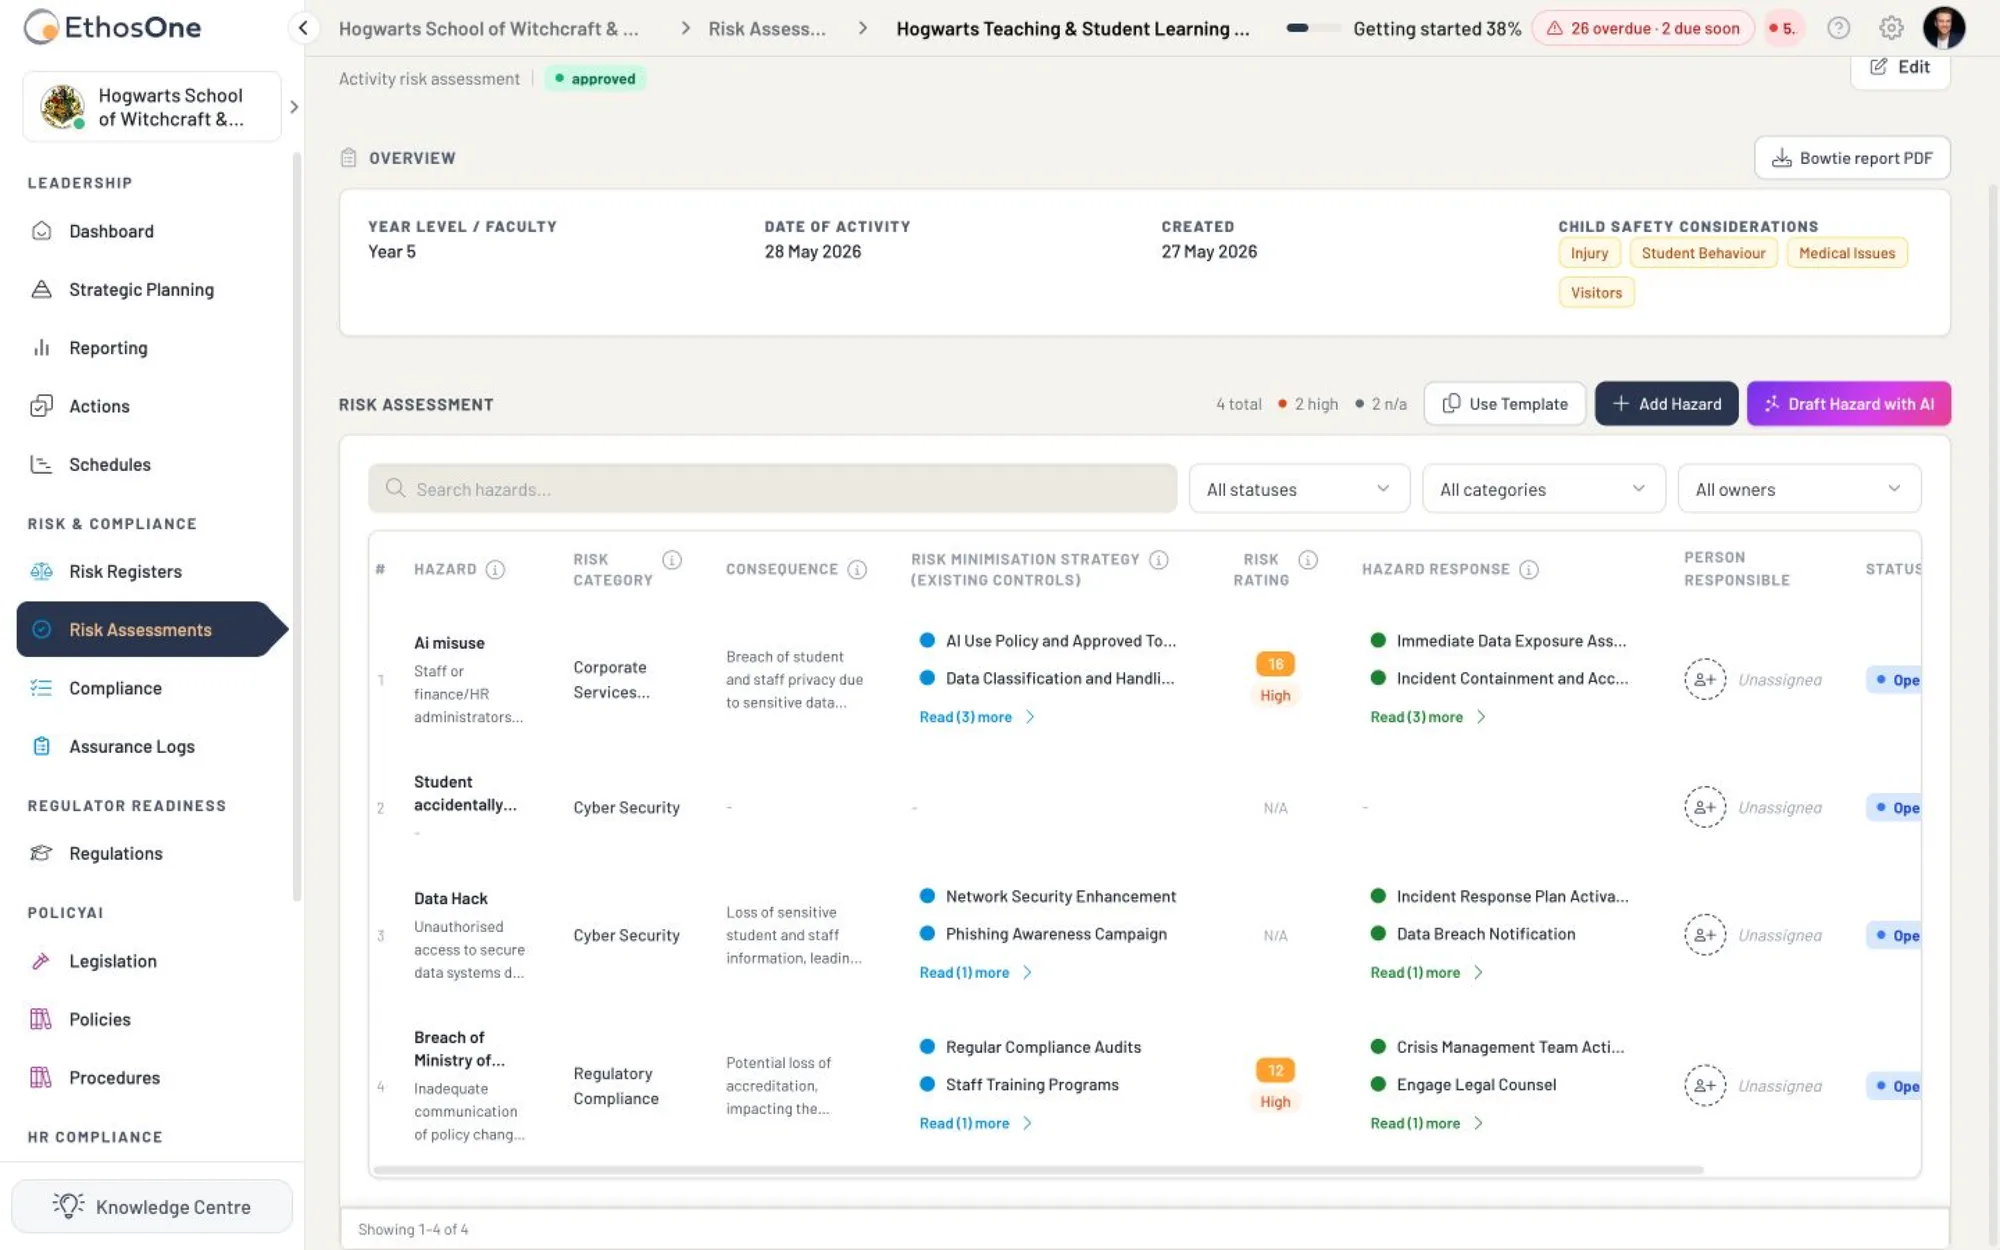Screen dimensions: 2000x1250
Task: Expand Read (1) more under Regular Compliance Audits
Action: click(x=975, y=1124)
